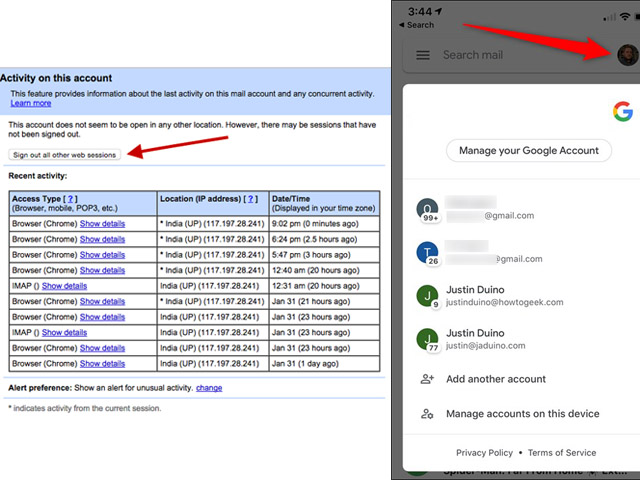
Task: Show details for Jan 31 (21 hours ago) session
Action: pyautogui.click(x=102, y=301)
